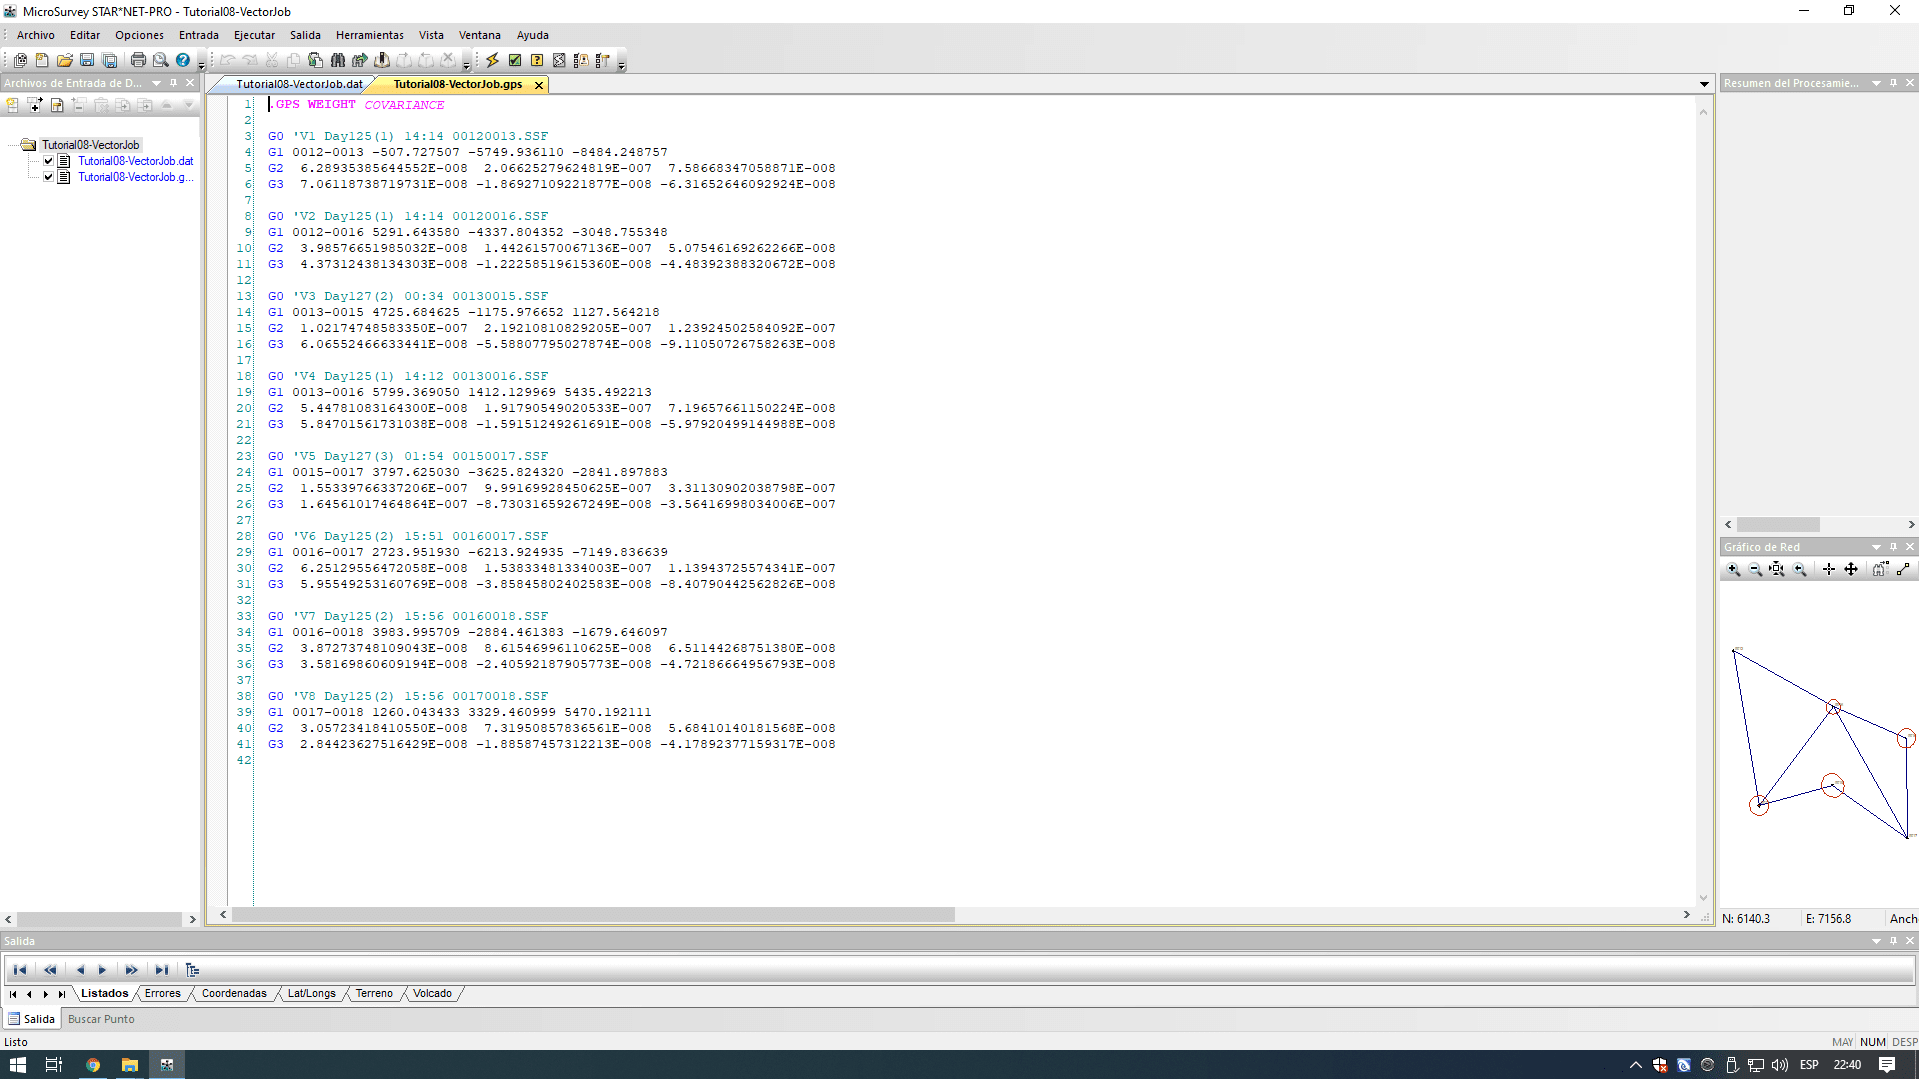Toggle pin on Archivos de Entrada panel
The height and width of the screenshot is (1079, 1919).
[173, 83]
